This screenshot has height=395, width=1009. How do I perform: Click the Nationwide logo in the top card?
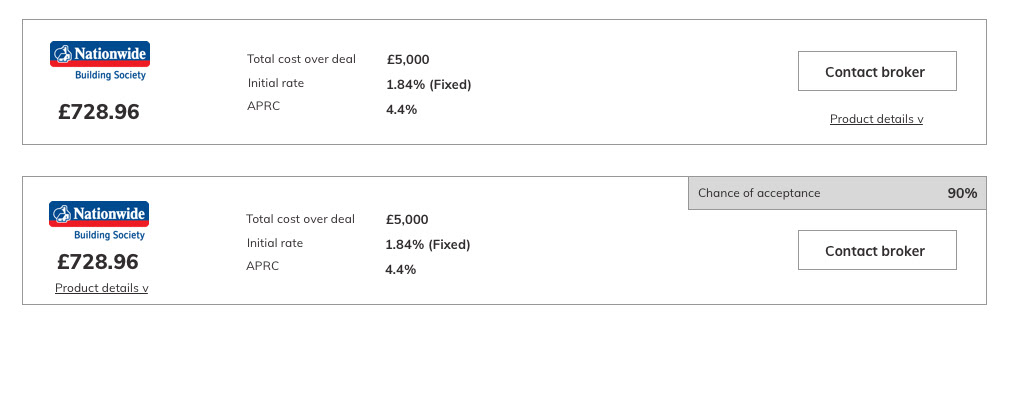[100, 61]
